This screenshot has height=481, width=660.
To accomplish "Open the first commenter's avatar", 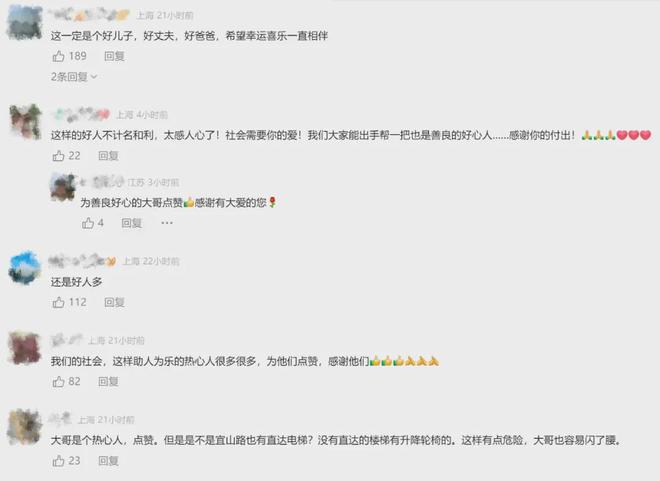I will click(25, 22).
